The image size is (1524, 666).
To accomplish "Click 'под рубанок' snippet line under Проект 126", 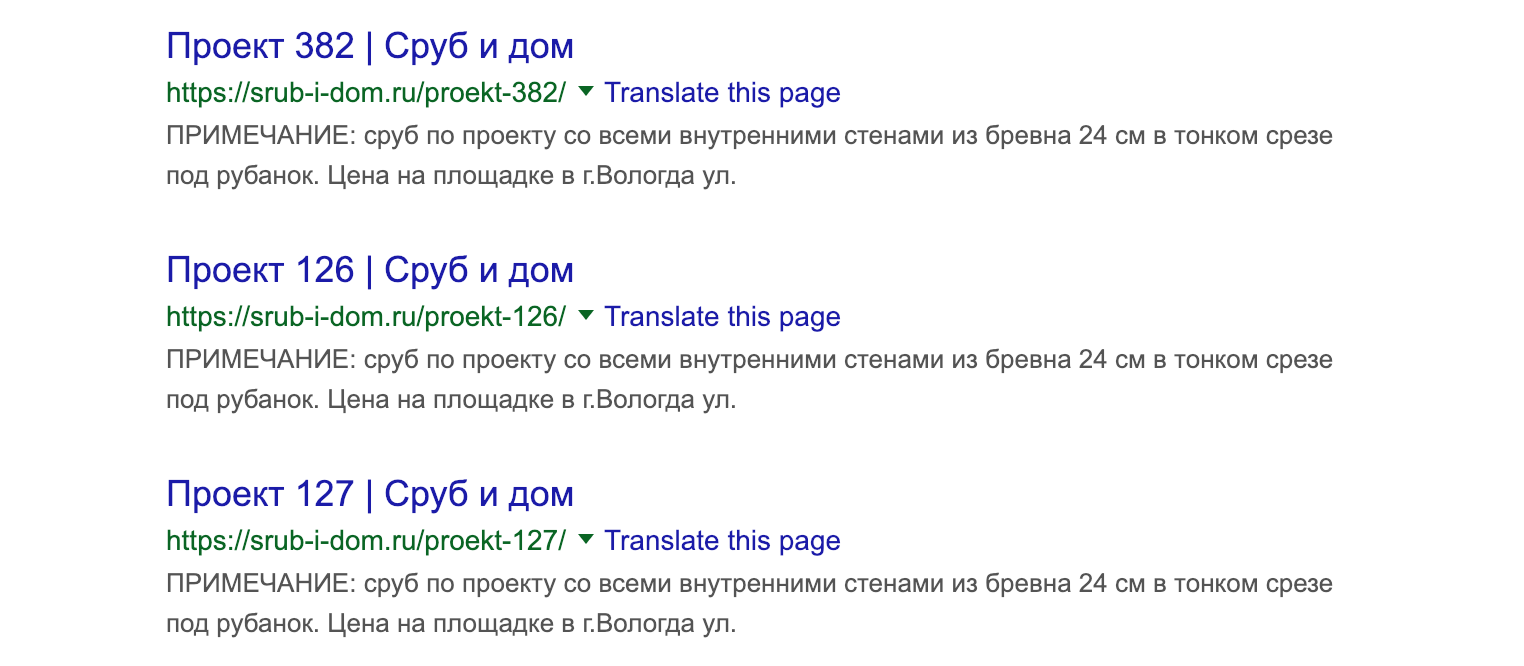I will tap(450, 401).
